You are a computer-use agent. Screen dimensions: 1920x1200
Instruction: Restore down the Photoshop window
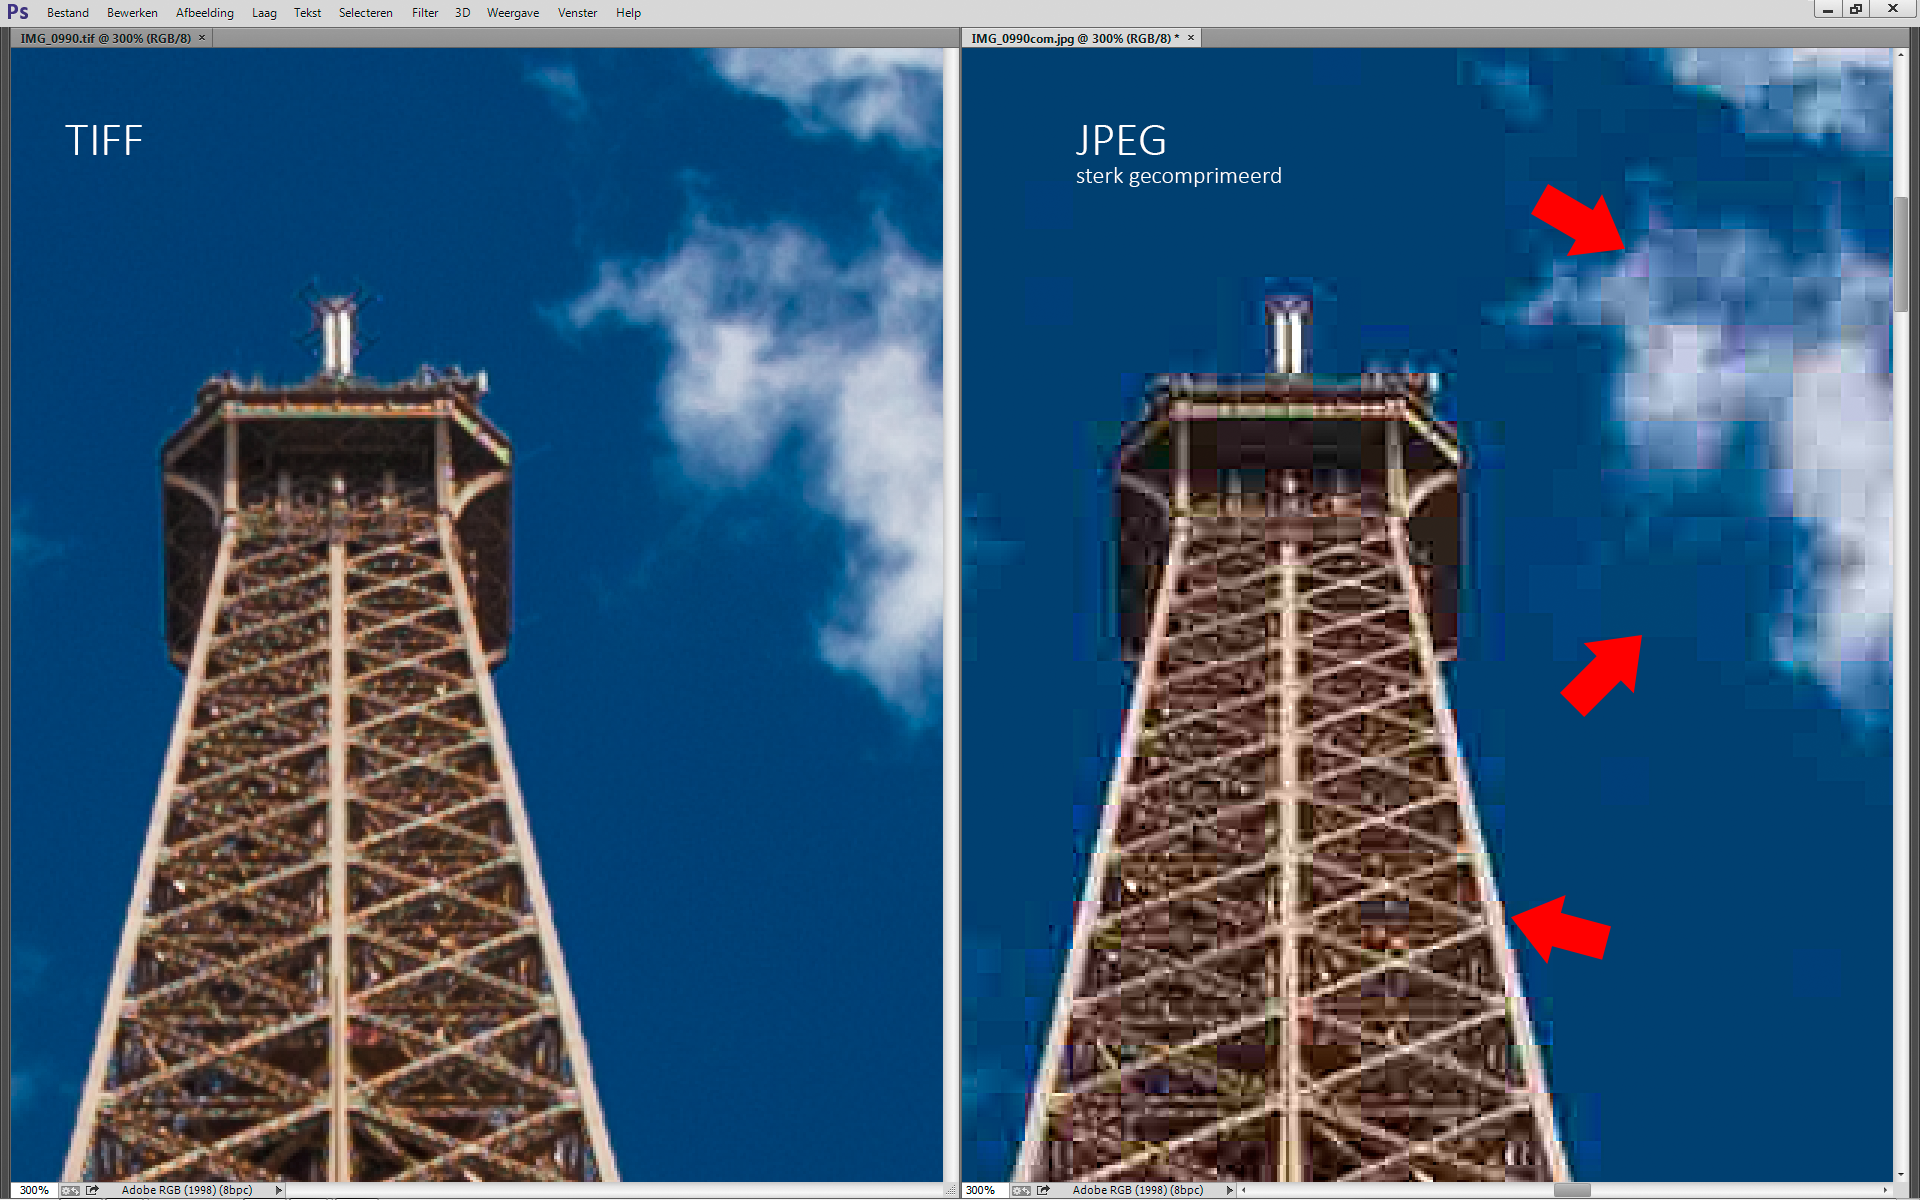1856,9
